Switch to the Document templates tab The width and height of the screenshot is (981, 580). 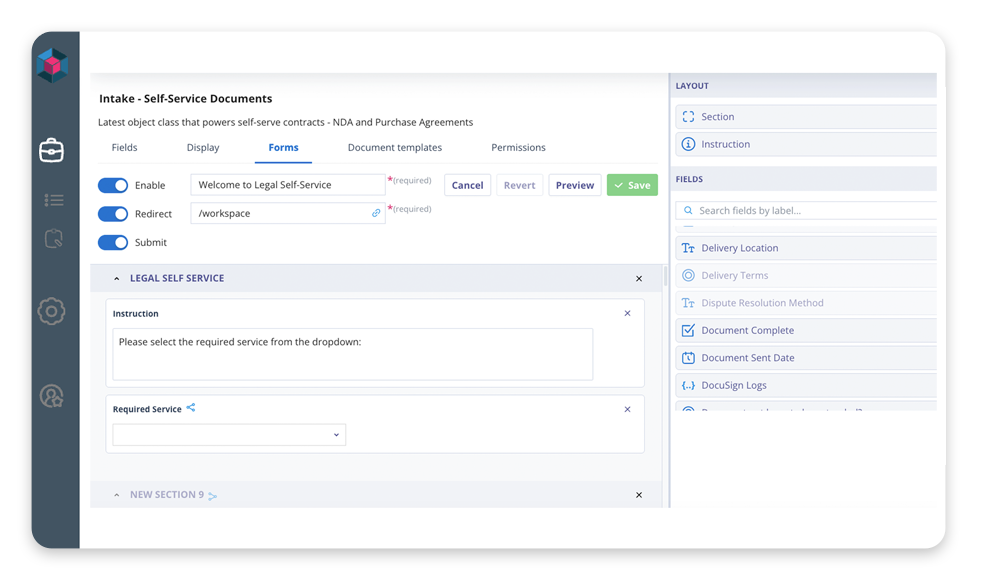click(394, 148)
